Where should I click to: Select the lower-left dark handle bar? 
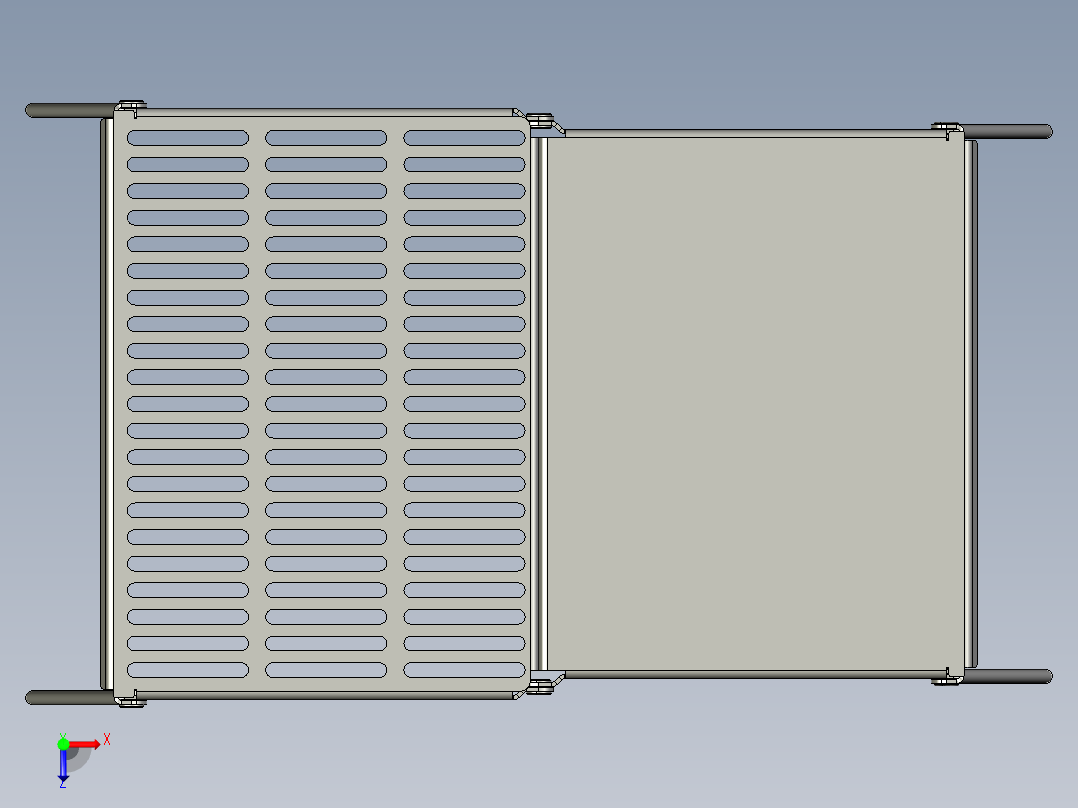click(x=72, y=697)
